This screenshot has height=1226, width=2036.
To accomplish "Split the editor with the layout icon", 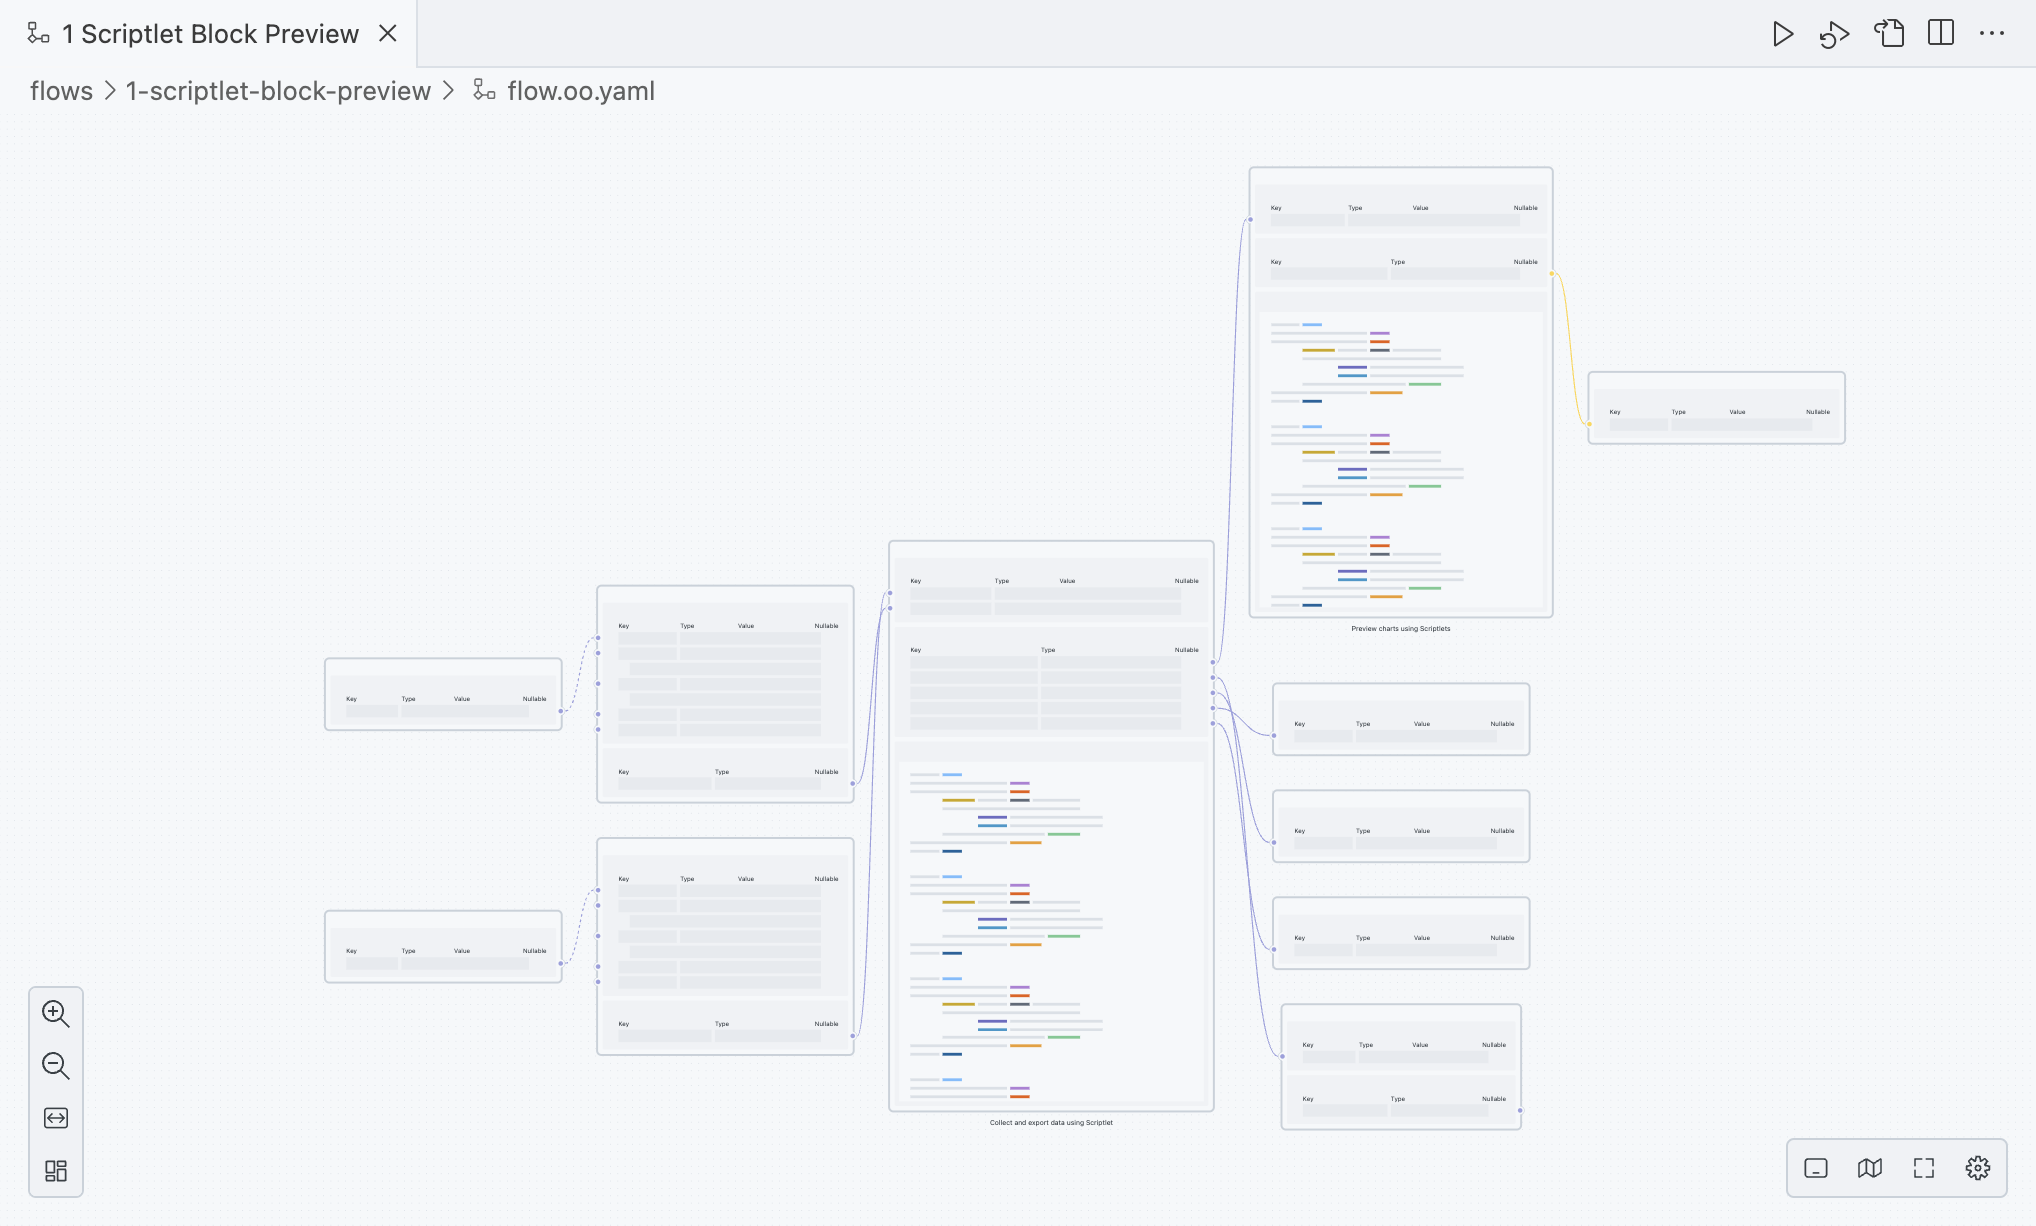I will (1941, 34).
